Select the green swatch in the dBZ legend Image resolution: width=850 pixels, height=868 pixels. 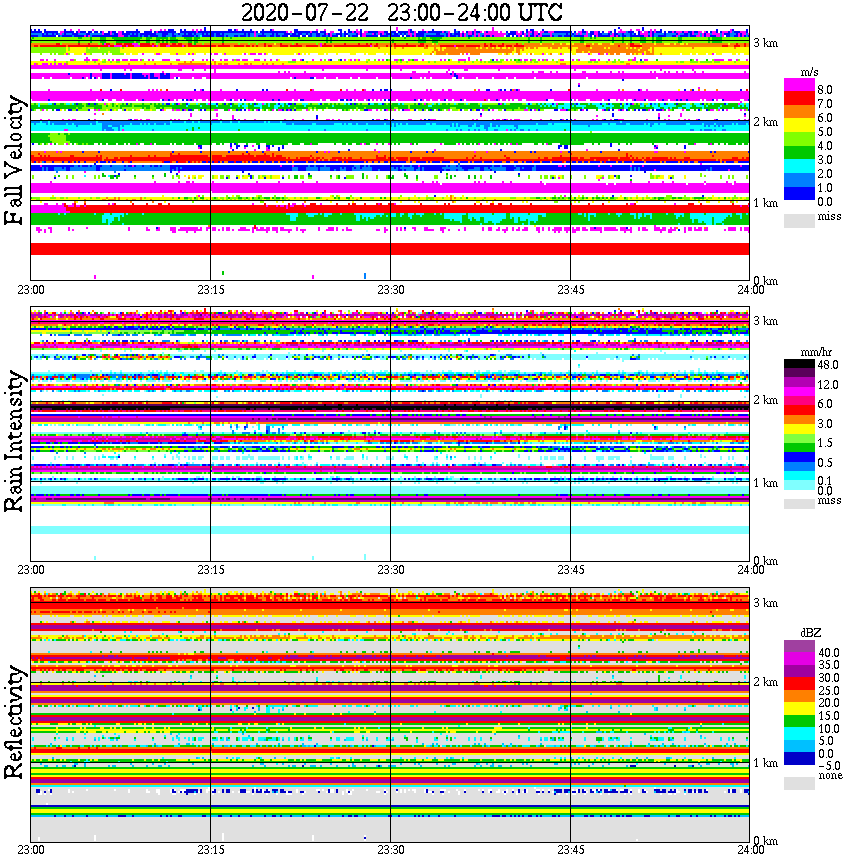(x=799, y=721)
